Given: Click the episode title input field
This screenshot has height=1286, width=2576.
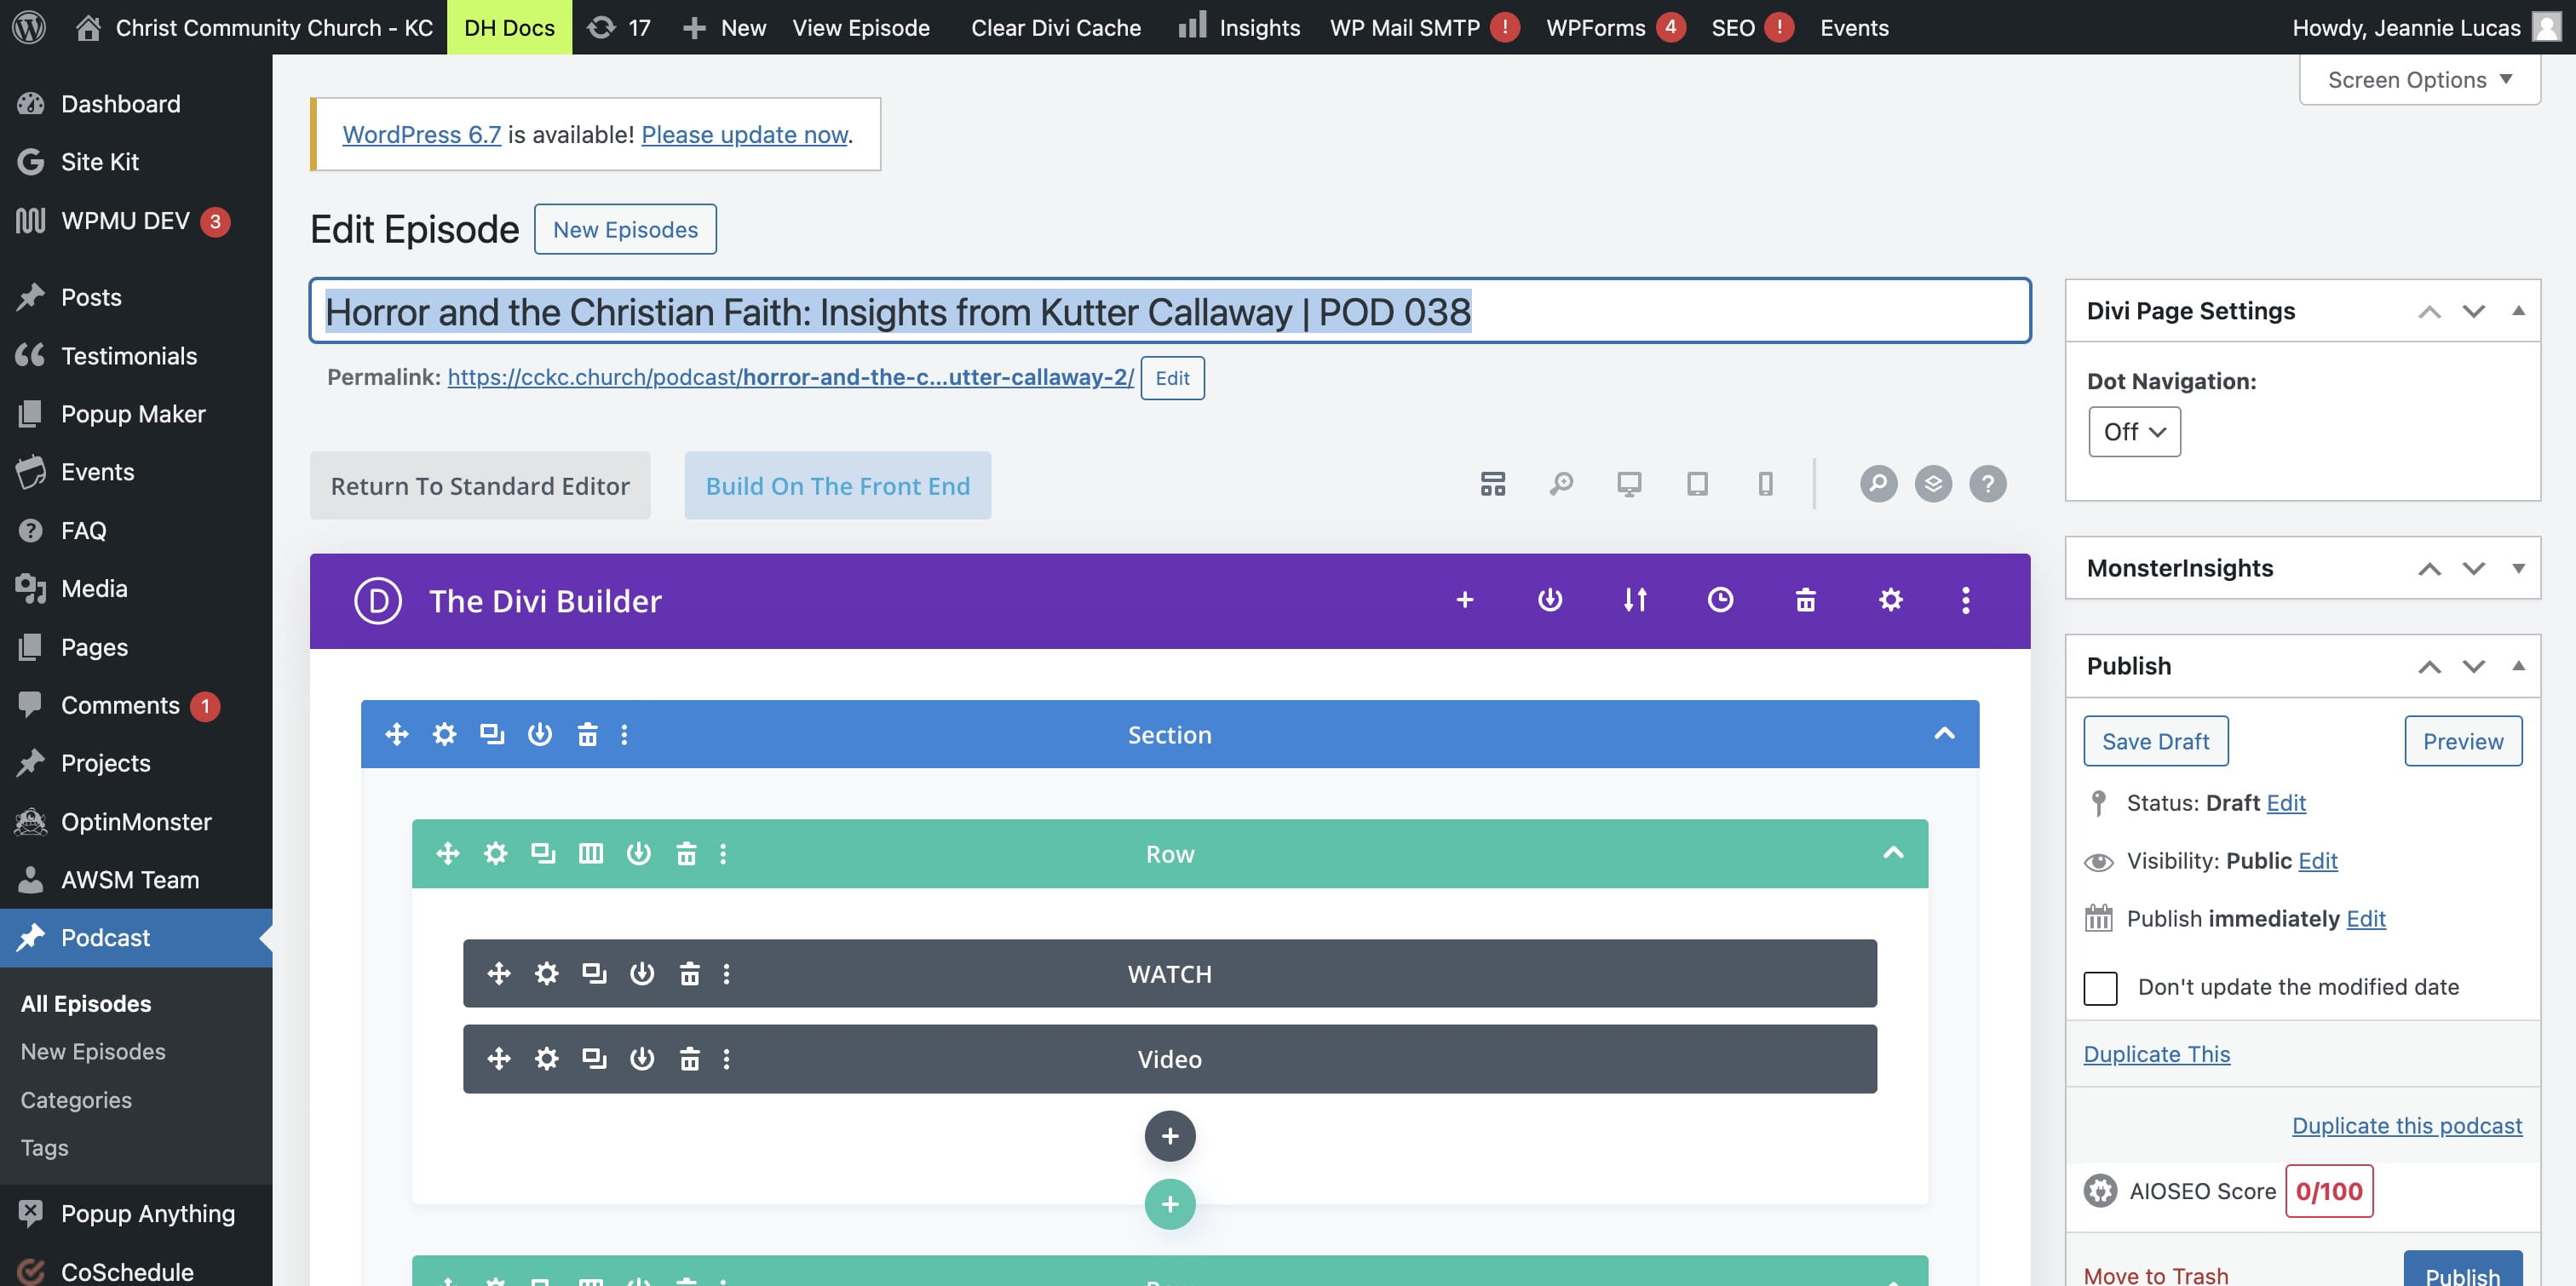Looking at the screenshot, I should click(x=1170, y=311).
